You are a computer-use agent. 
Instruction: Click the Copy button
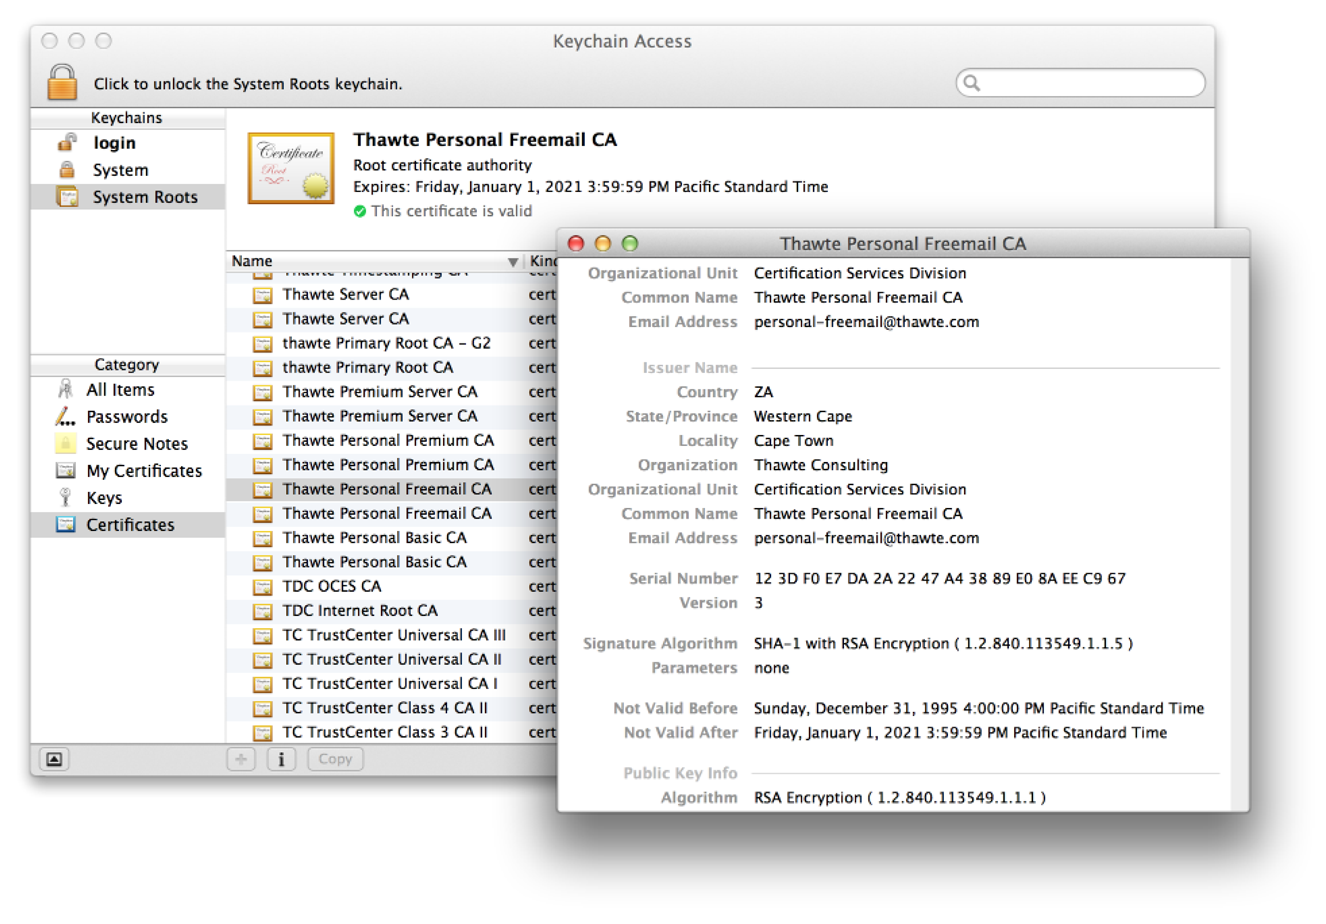[x=335, y=760]
